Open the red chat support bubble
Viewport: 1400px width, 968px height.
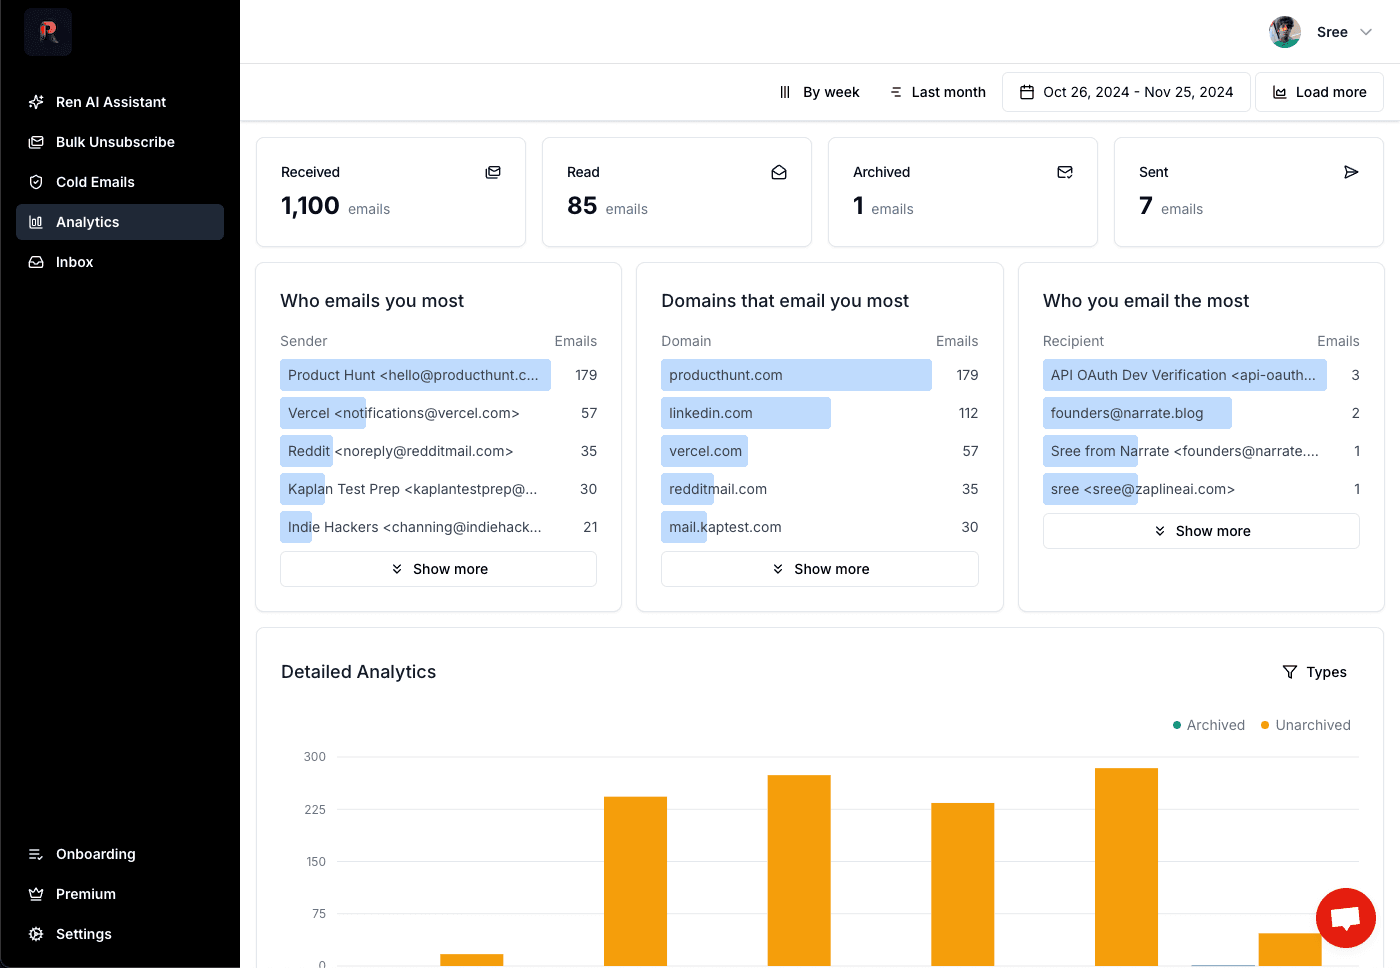(1346, 918)
